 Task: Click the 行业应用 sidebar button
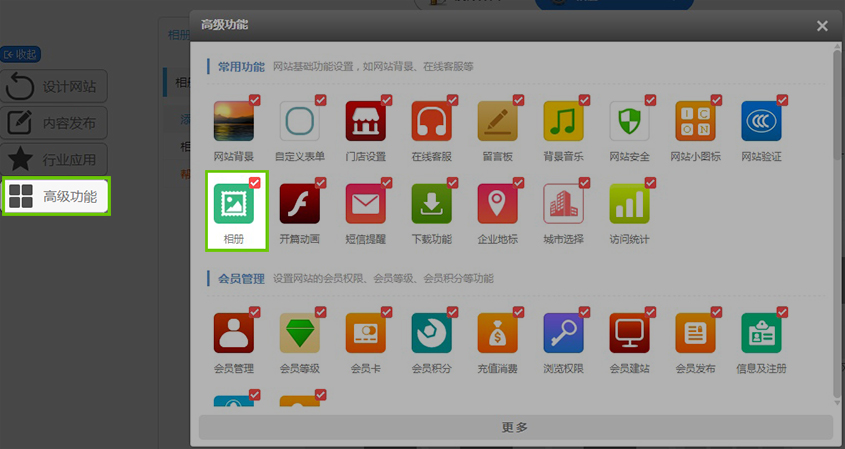(x=56, y=159)
